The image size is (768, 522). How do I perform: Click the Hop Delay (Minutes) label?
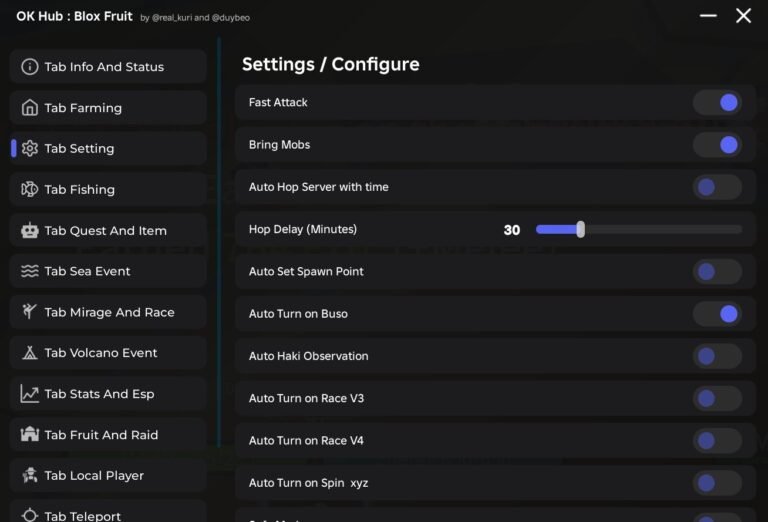[x=303, y=229]
